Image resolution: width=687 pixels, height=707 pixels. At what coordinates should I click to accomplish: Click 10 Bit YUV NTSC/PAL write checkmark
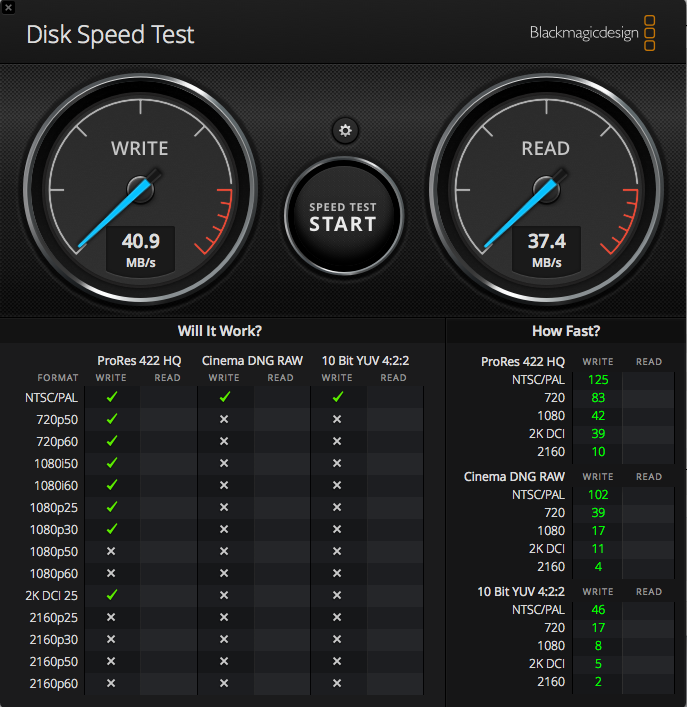pos(337,397)
